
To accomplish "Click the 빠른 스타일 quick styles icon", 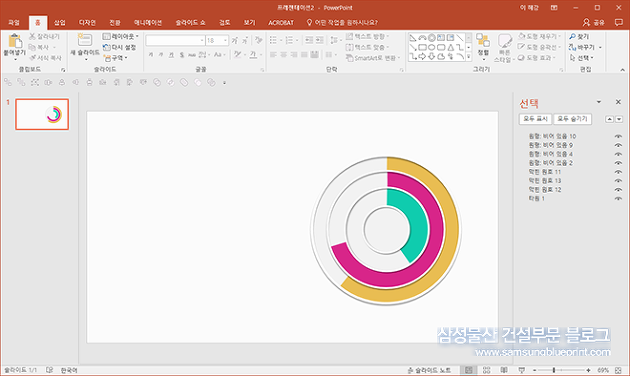I will click(x=505, y=41).
